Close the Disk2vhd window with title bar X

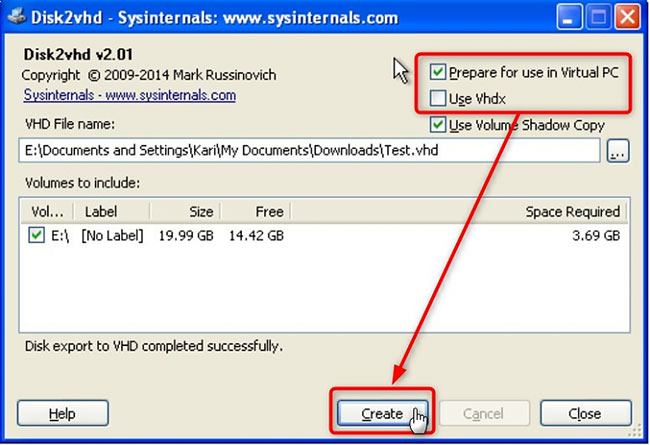pyautogui.click(x=628, y=18)
